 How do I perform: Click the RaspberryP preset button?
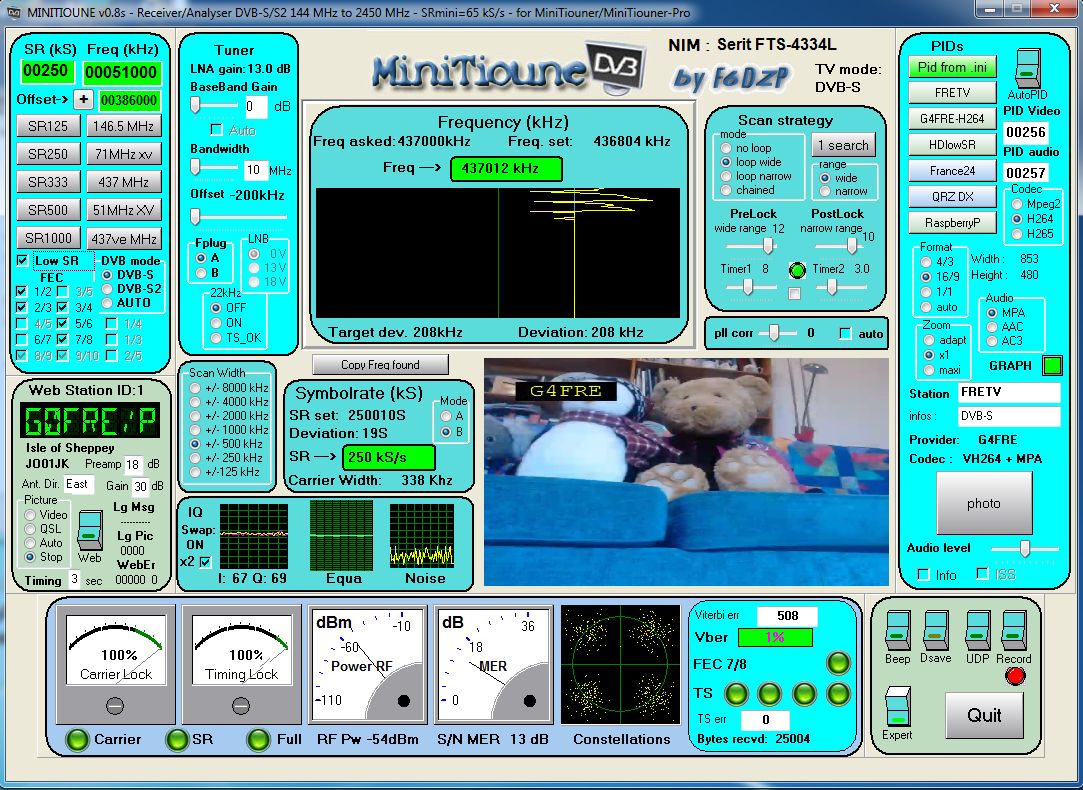[x=952, y=223]
